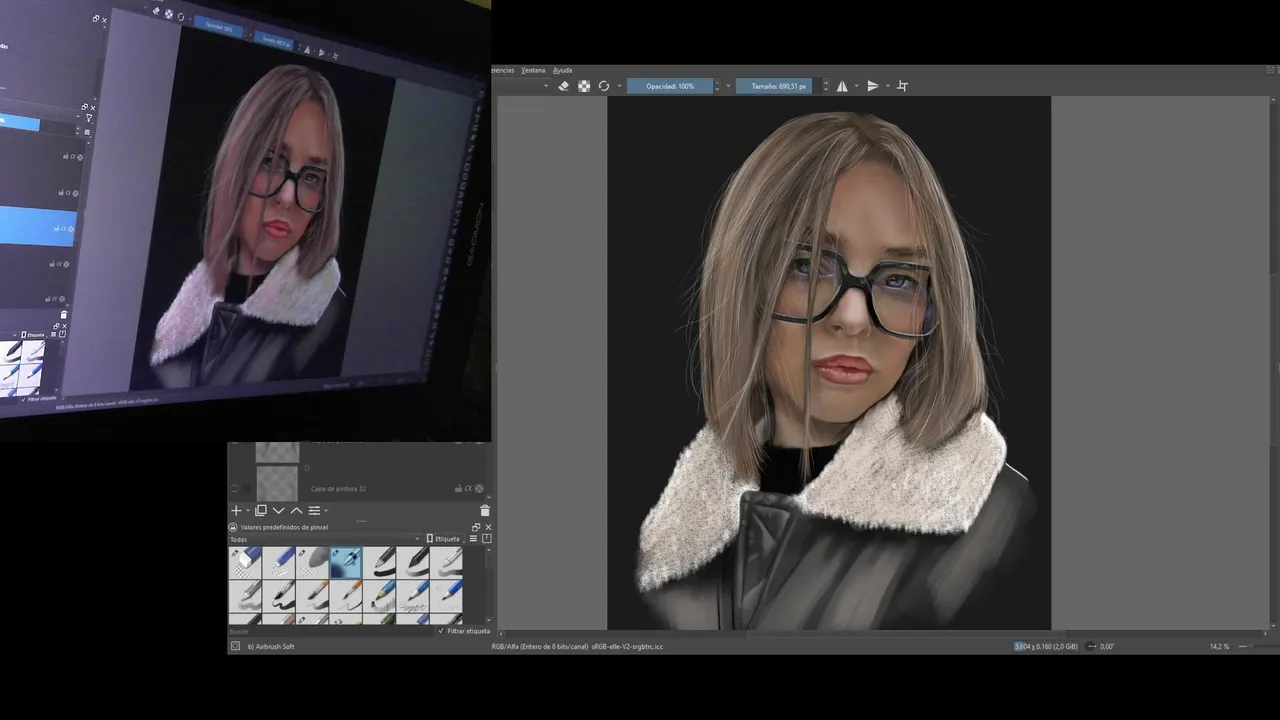The image size is (1280, 720).
Task: Select the white-tipped pen preset
Action: (446, 562)
